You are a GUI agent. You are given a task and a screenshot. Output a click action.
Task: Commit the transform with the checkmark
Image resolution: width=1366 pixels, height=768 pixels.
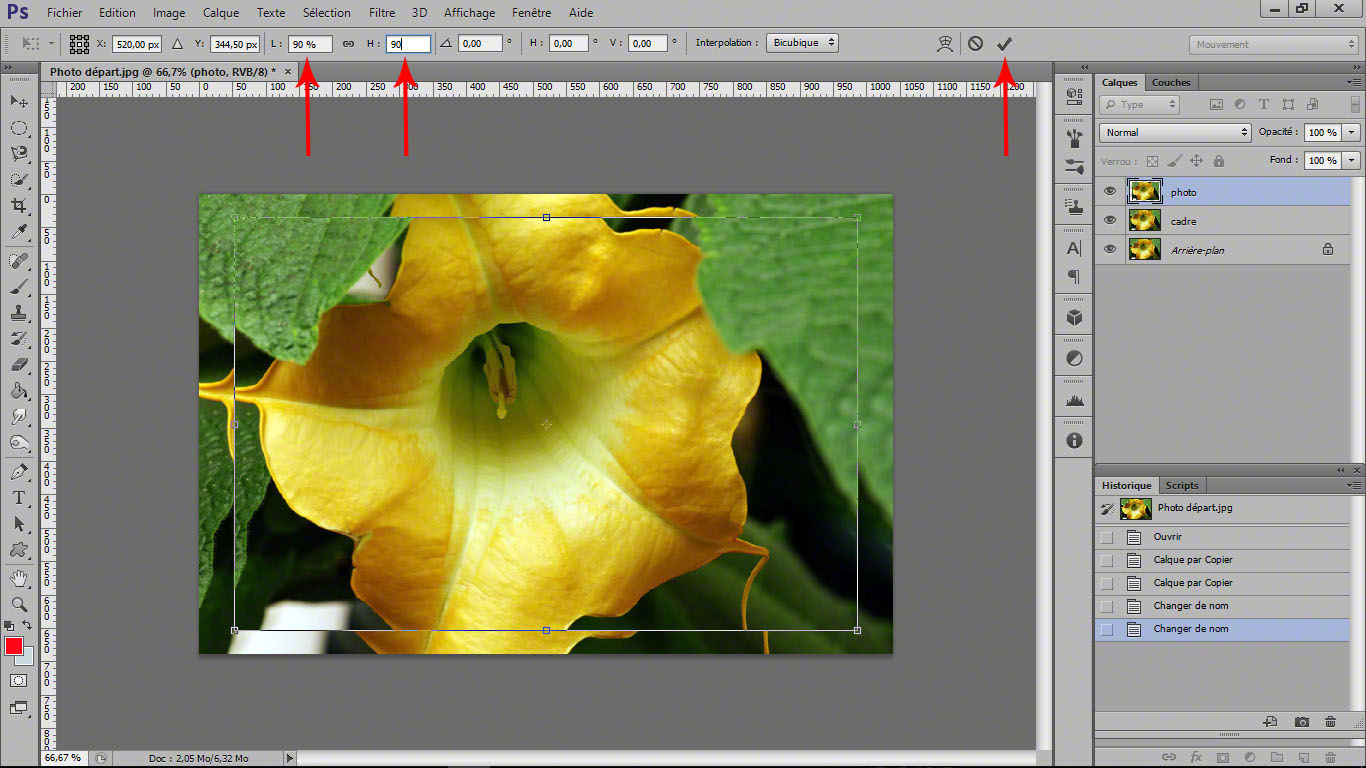[1005, 44]
